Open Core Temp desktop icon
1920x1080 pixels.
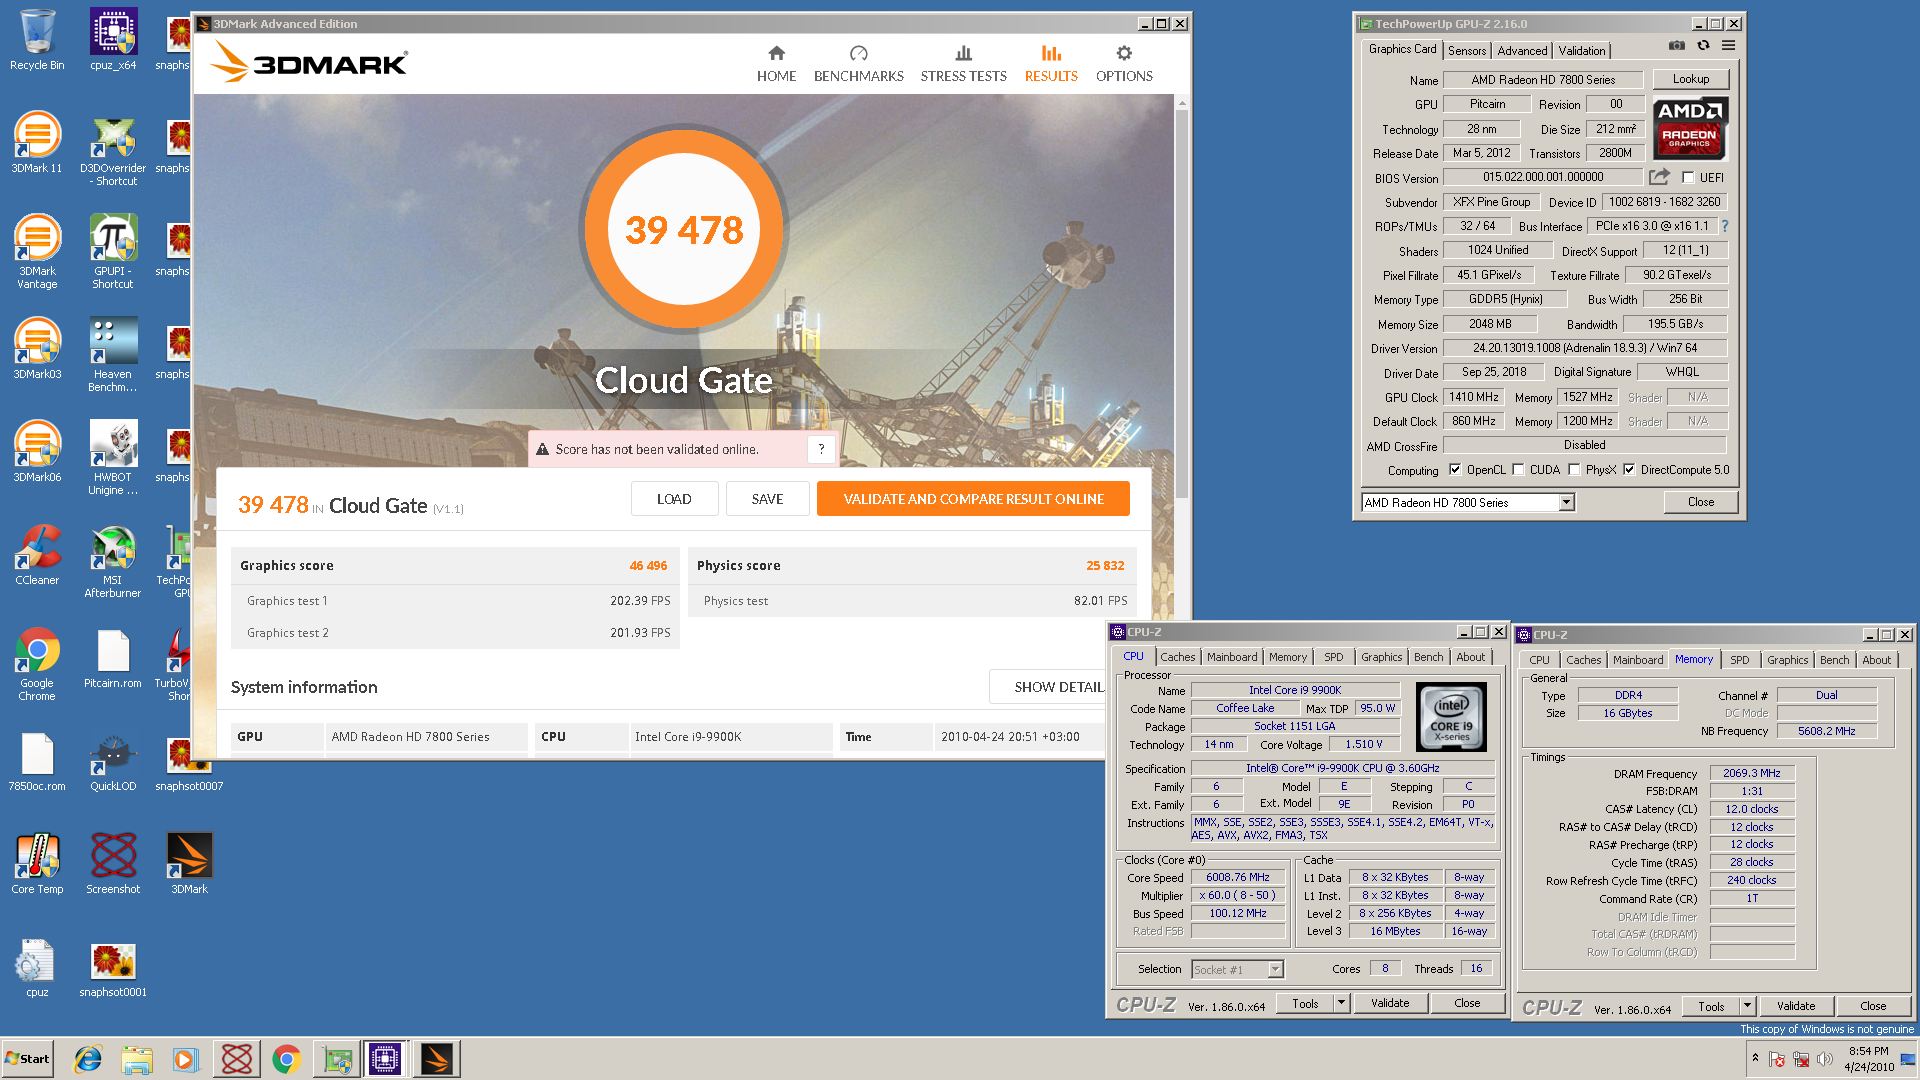(37, 864)
